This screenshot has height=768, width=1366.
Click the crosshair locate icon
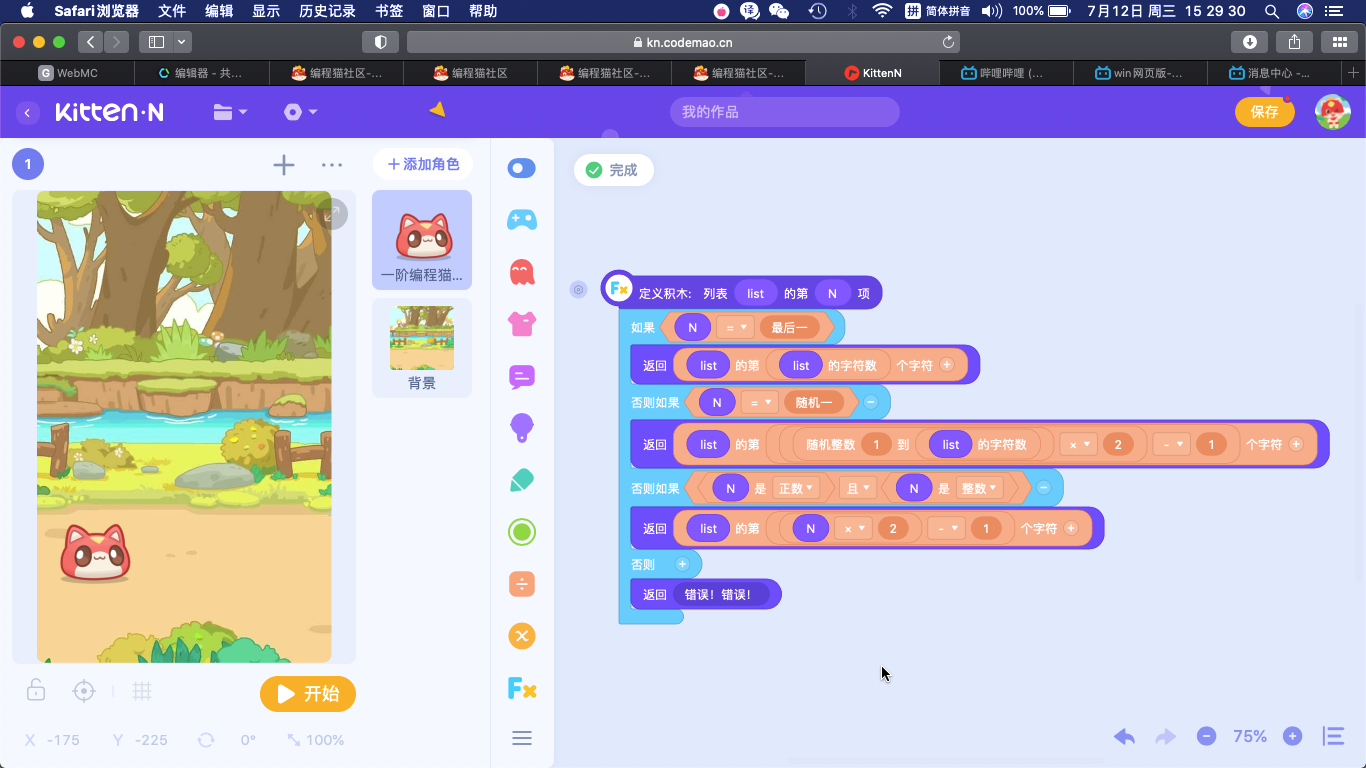coord(85,691)
